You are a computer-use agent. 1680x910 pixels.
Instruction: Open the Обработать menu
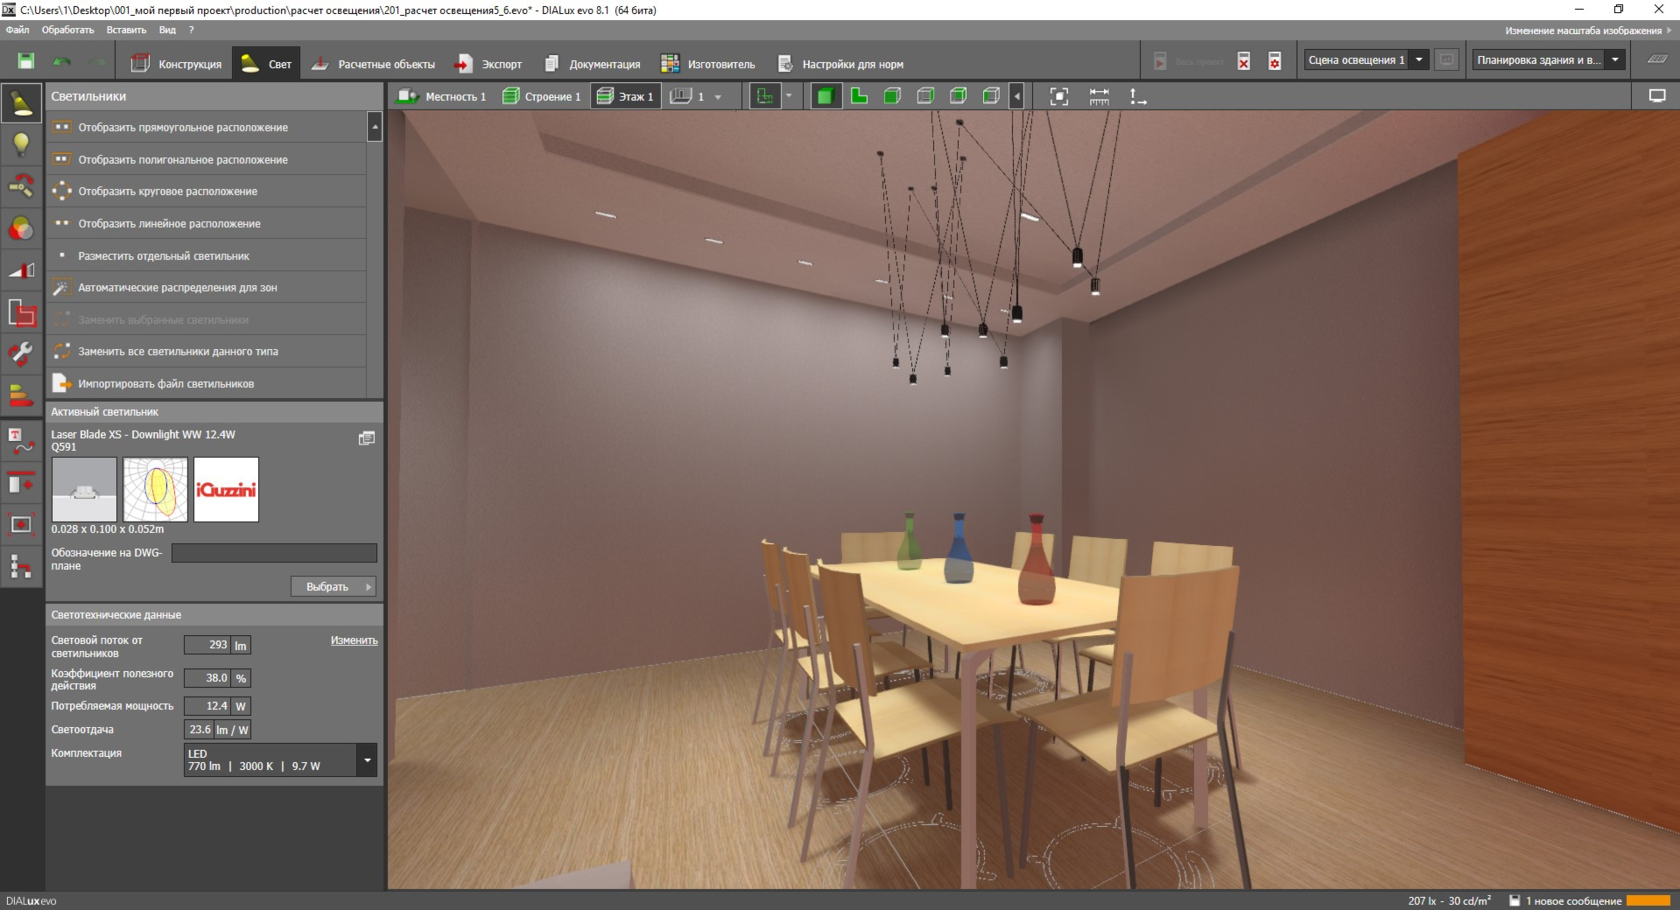tap(68, 30)
